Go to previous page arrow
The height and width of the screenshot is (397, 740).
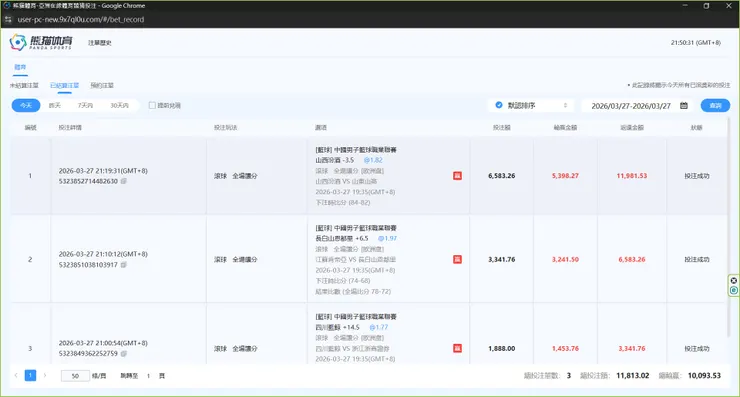(16, 376)
